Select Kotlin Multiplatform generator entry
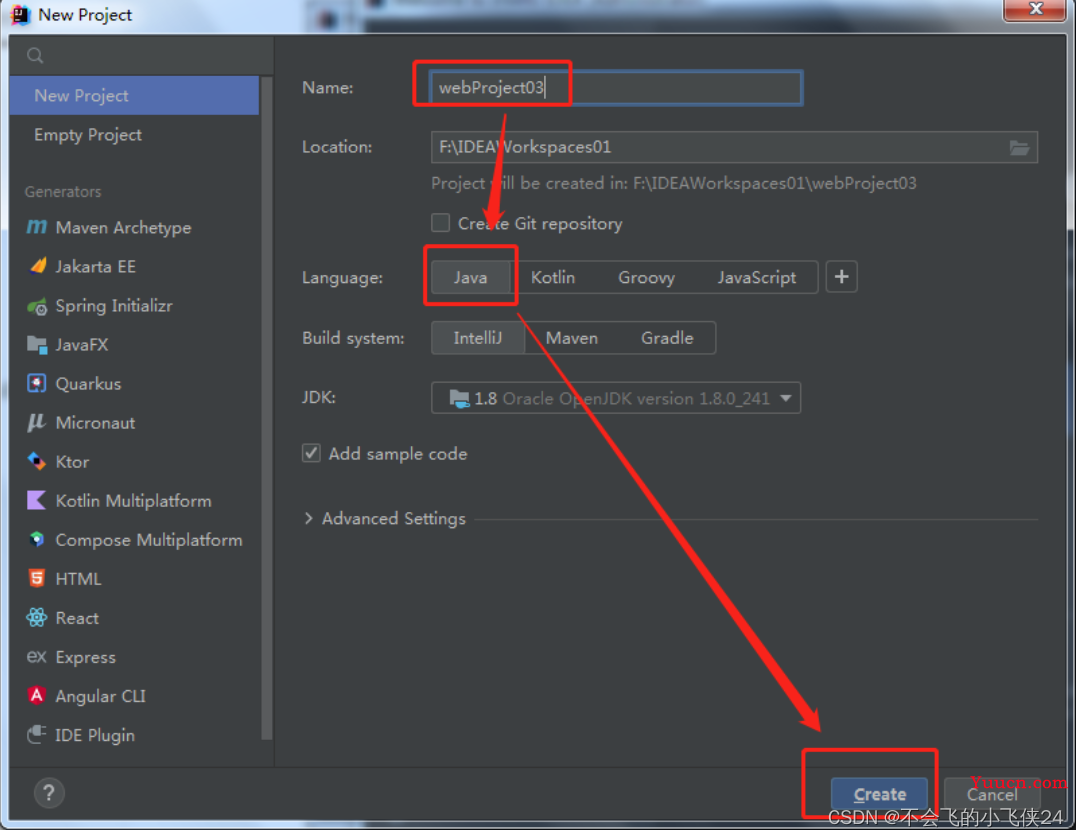1080x837 pixels. pos(134,501)
